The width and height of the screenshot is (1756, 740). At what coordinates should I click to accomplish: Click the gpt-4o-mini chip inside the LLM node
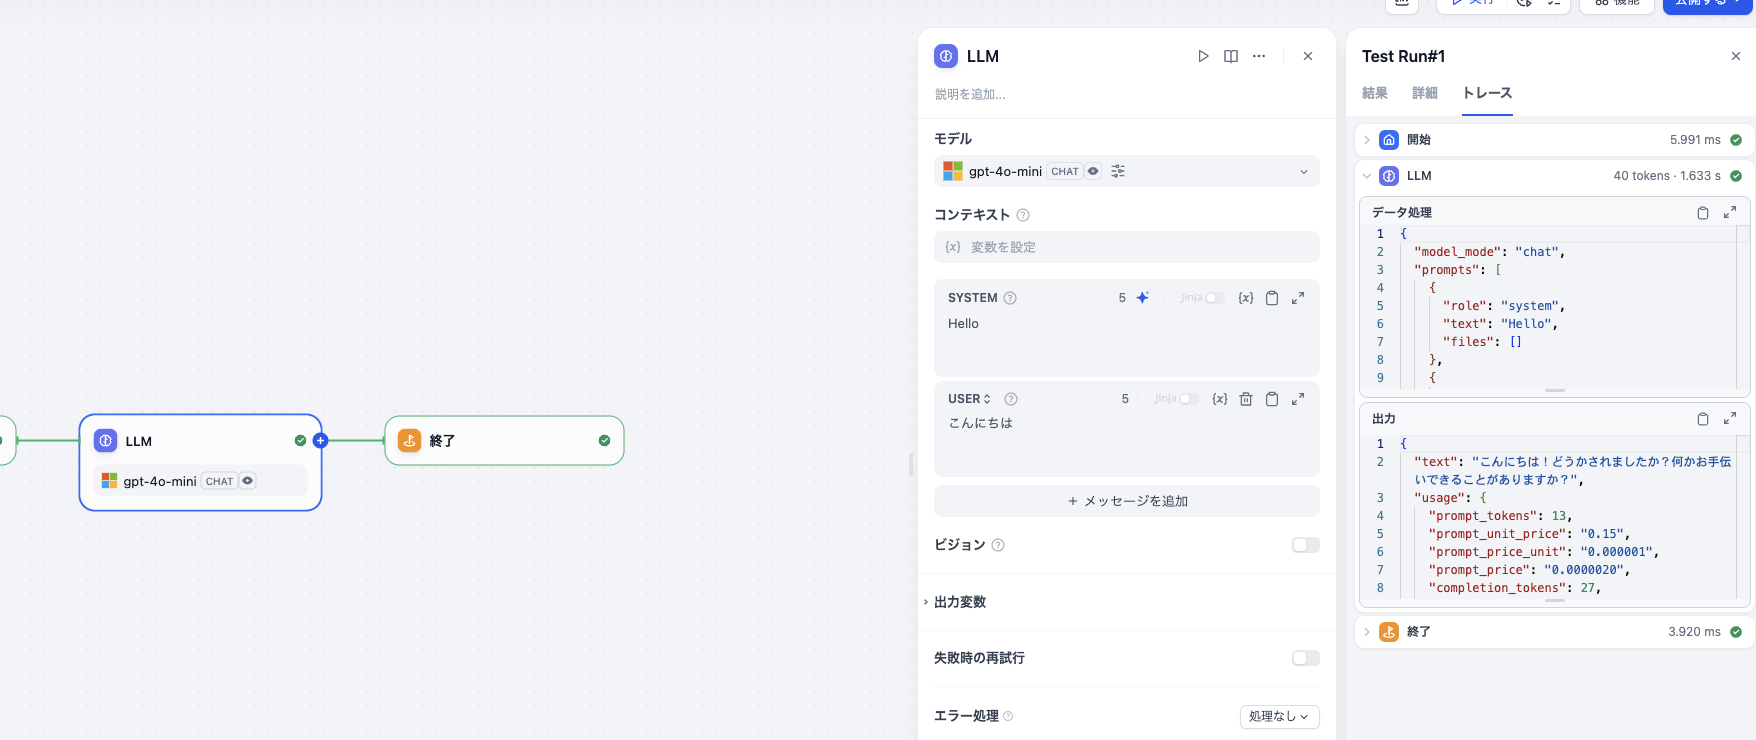[x=200, y=481]
